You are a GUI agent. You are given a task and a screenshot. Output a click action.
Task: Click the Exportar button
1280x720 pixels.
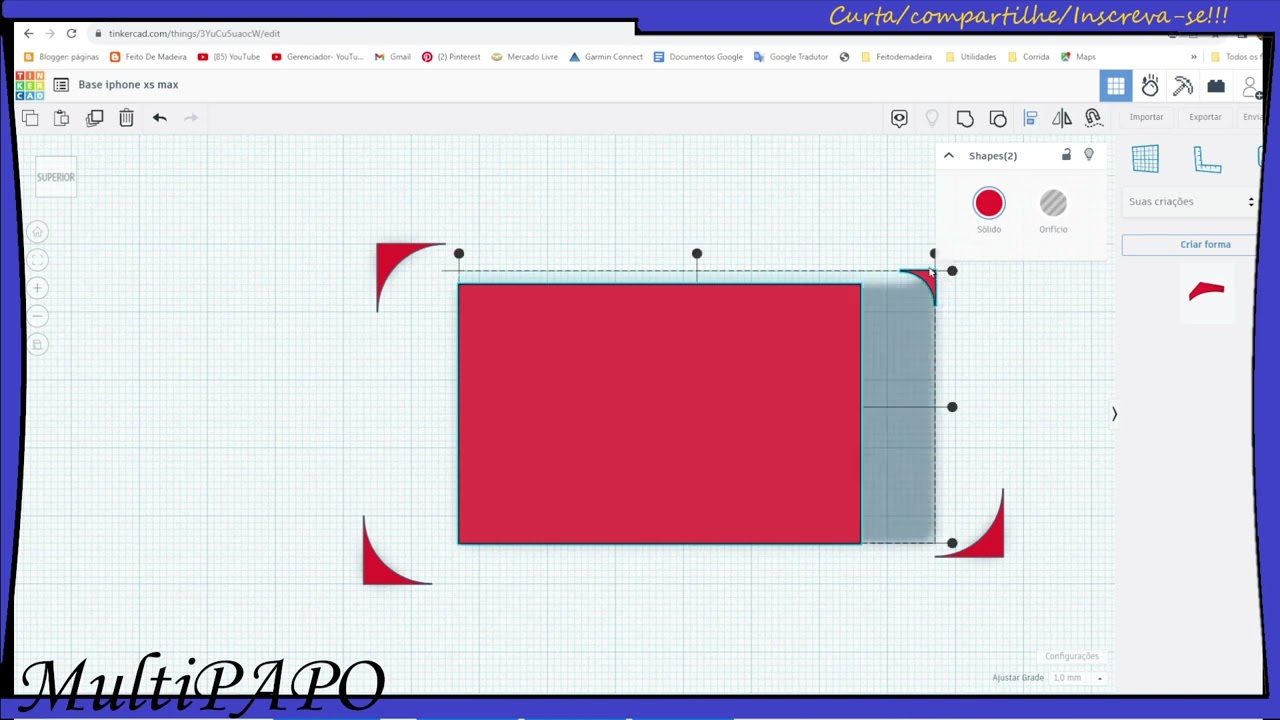tap(1205, 117)
